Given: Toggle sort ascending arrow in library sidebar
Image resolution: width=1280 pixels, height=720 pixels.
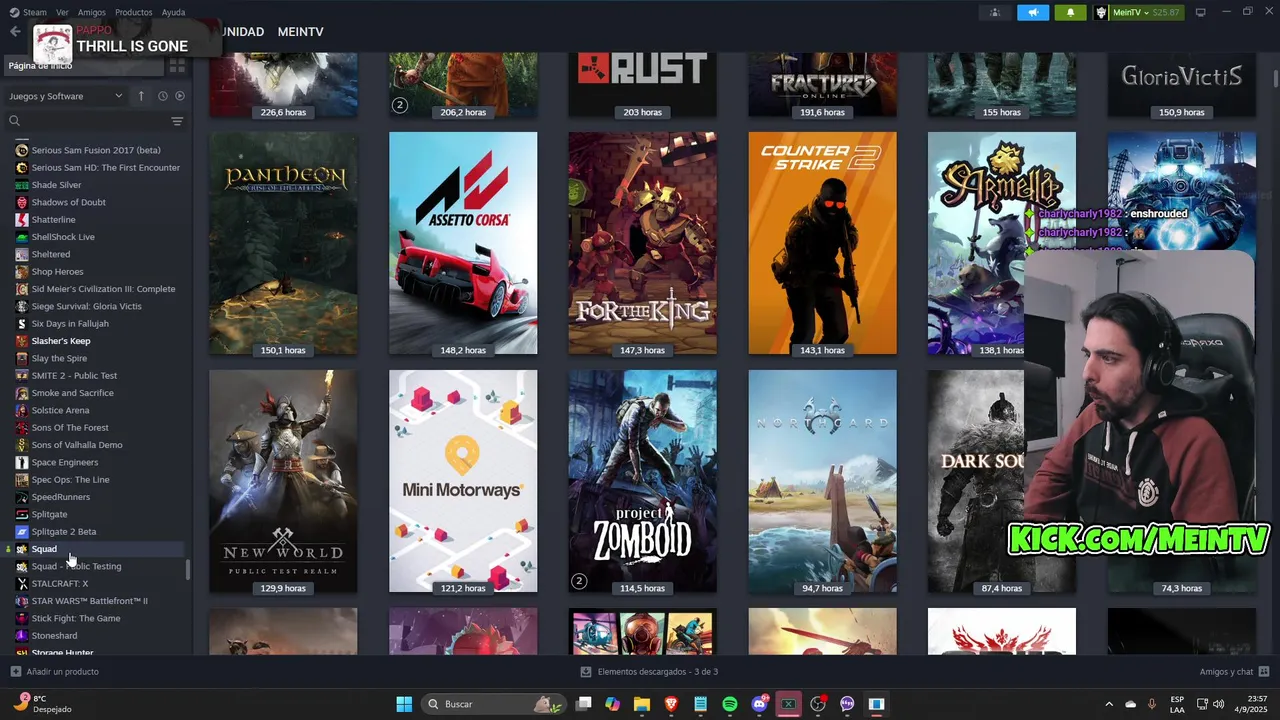Looking at the screenshot, I should coord(141,96).
